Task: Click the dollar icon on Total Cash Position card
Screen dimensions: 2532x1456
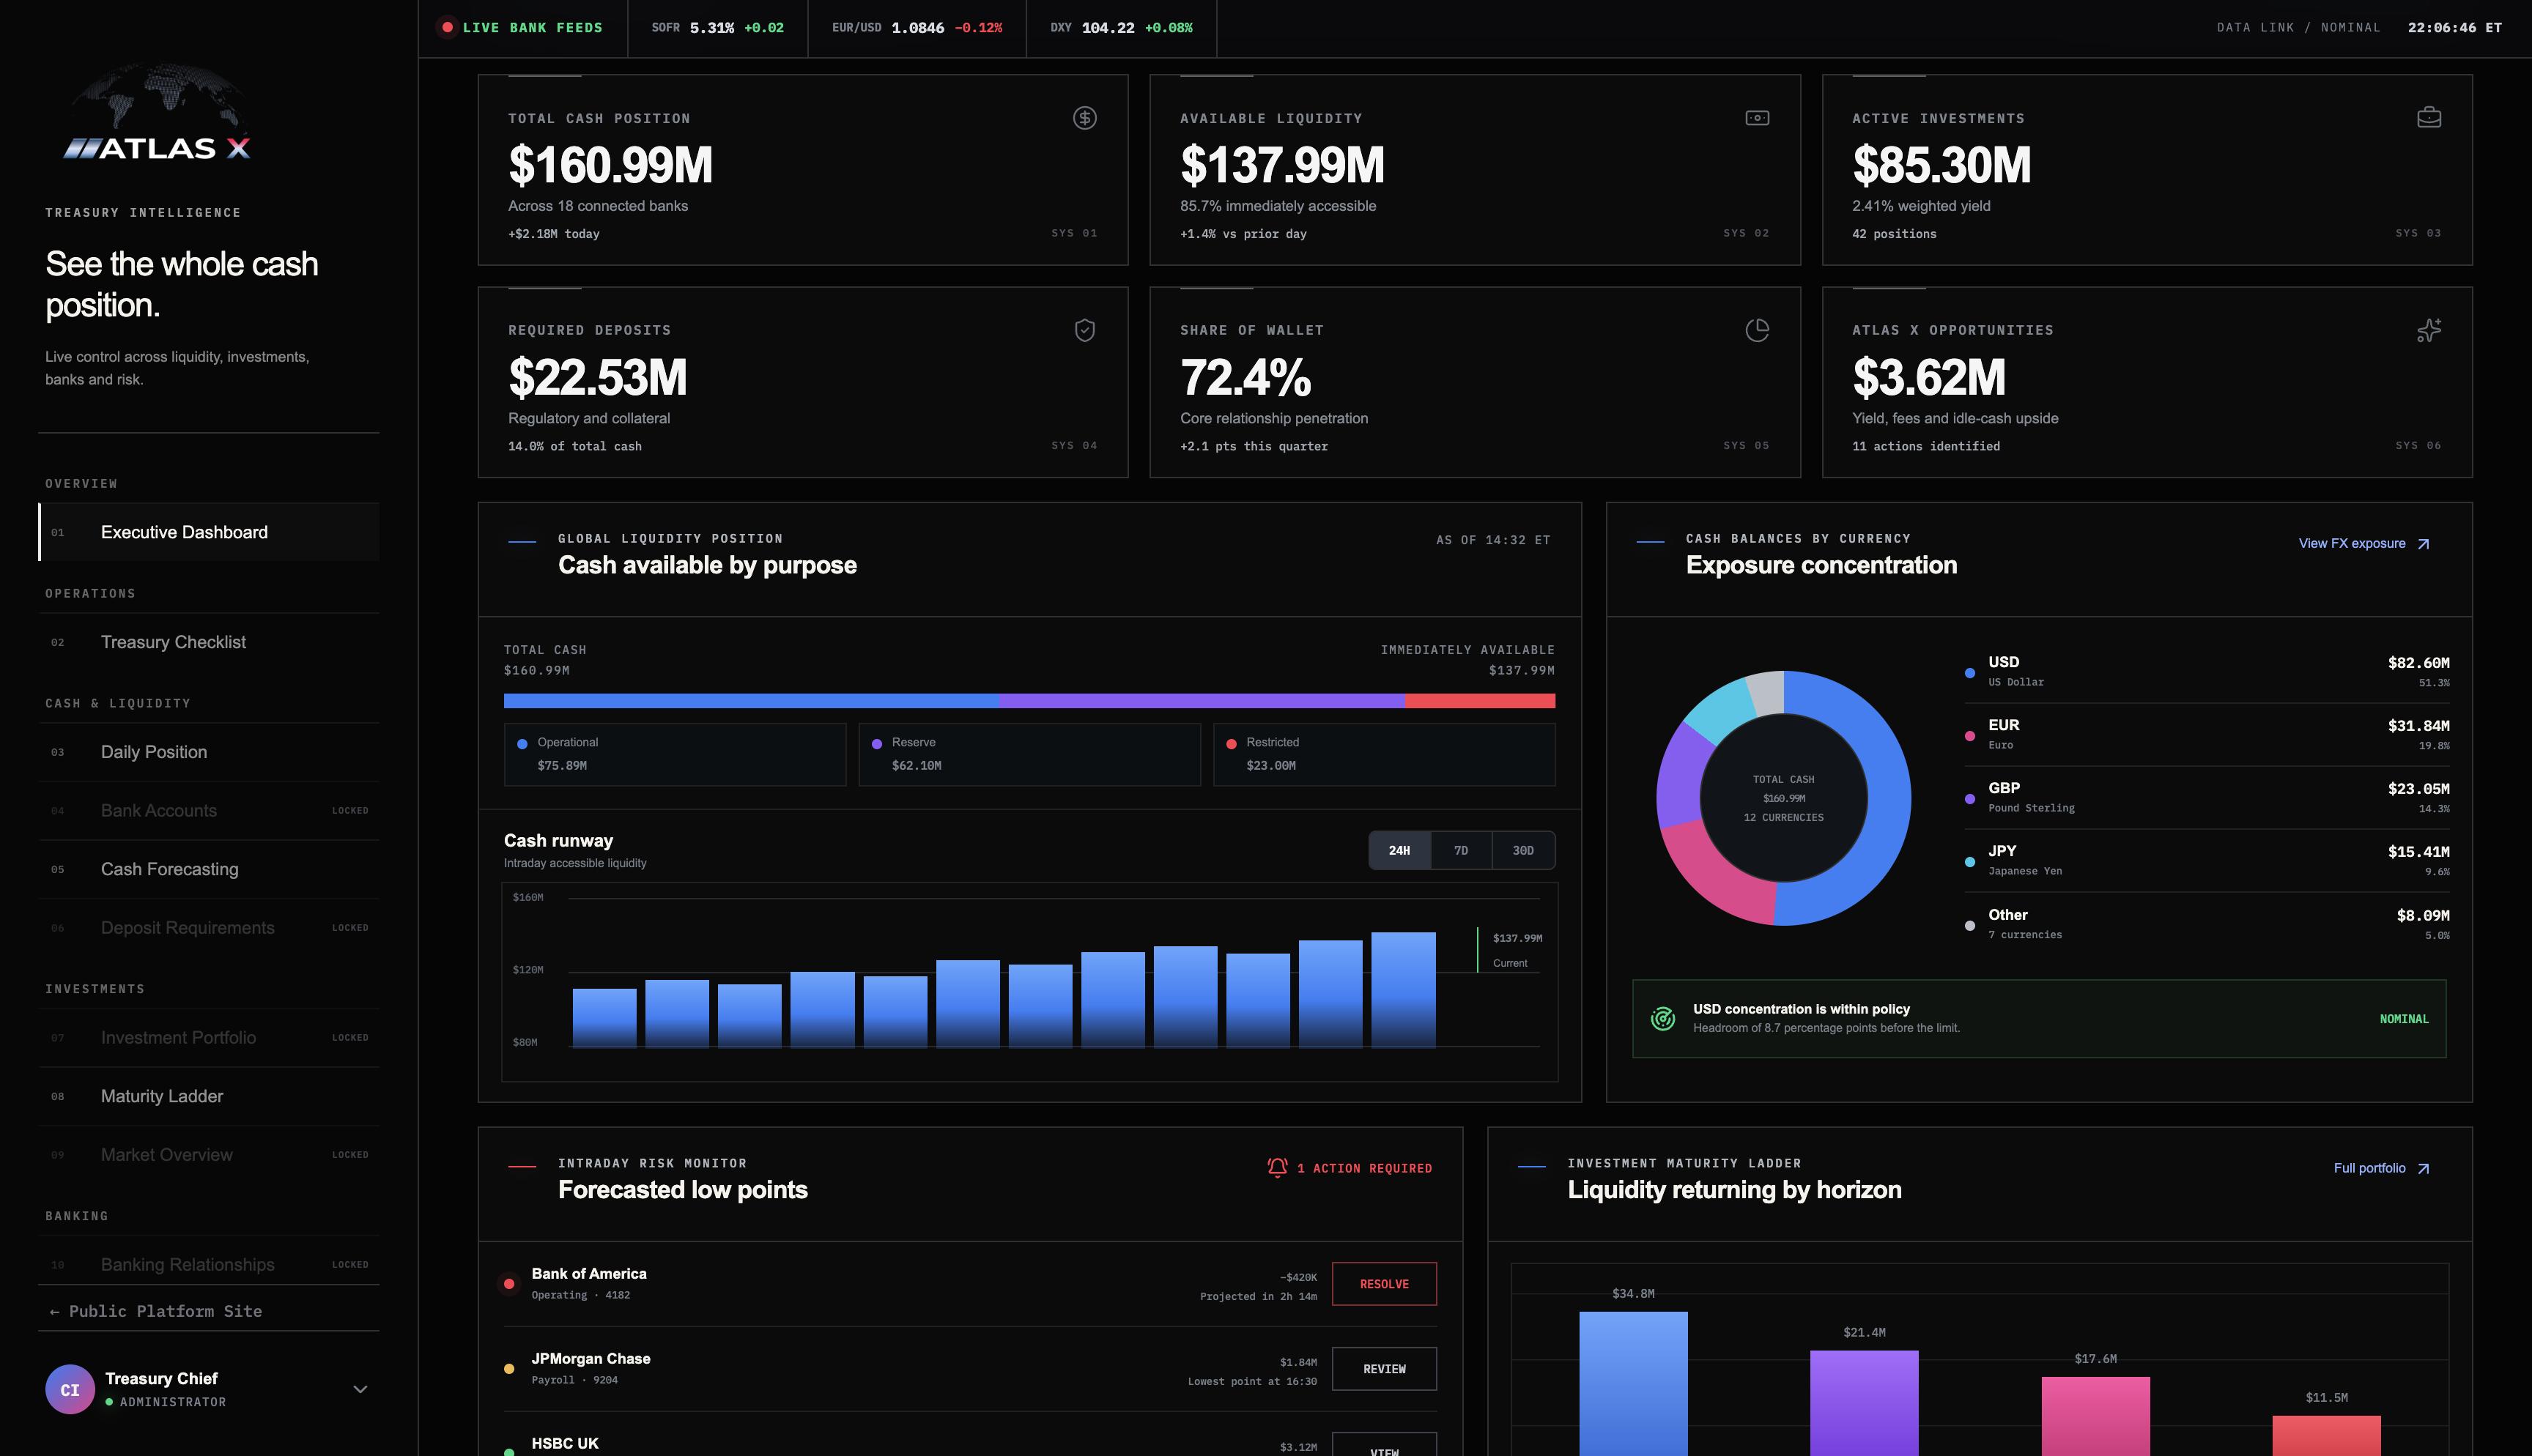Action: click(1084, 118)
